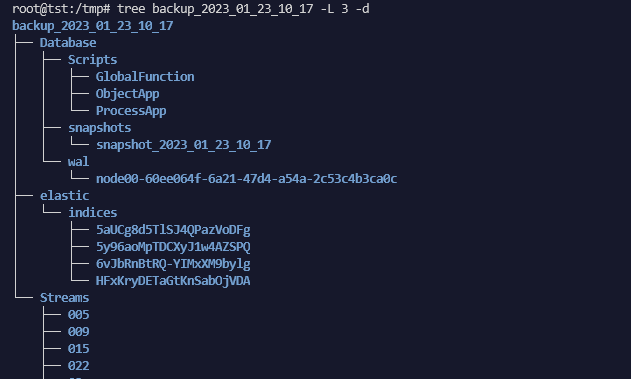The width and height of the screenshot is (631, 379).
Task: Select the ProcessApp directory
Action: pos(131,111)
